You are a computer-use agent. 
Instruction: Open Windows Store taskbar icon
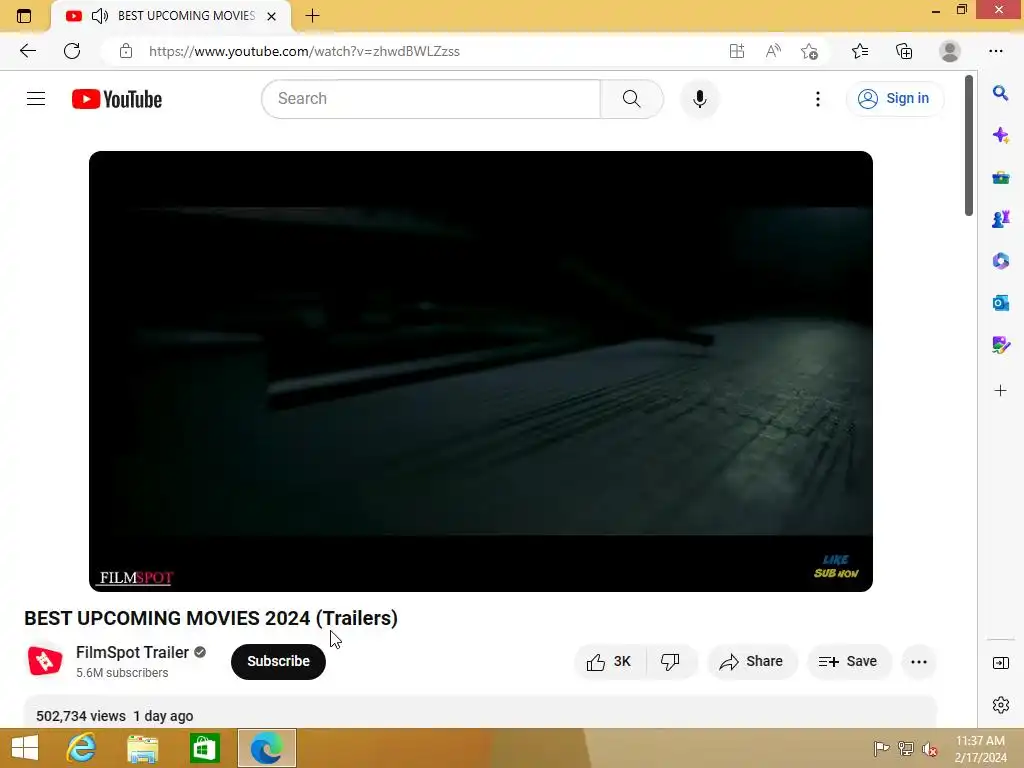[x=204, y=748]
